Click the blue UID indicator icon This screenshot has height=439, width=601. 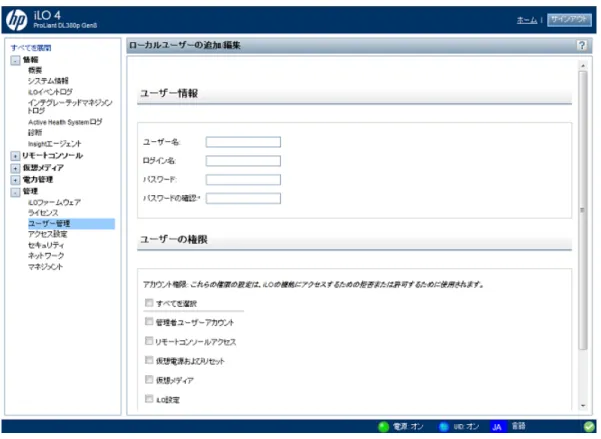[x=443, y=426]
